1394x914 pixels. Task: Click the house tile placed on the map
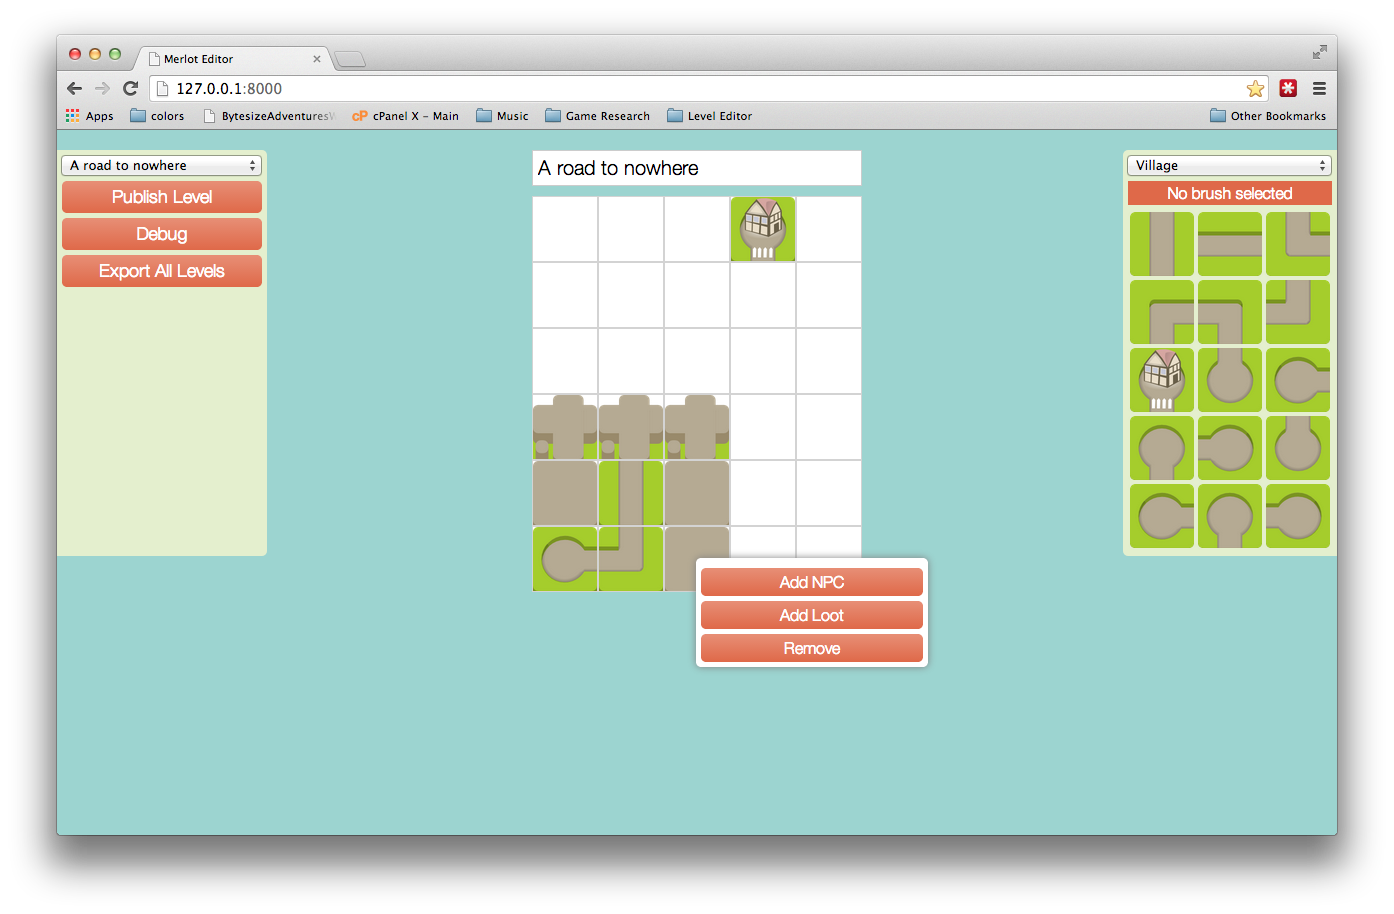coord(762,229)
